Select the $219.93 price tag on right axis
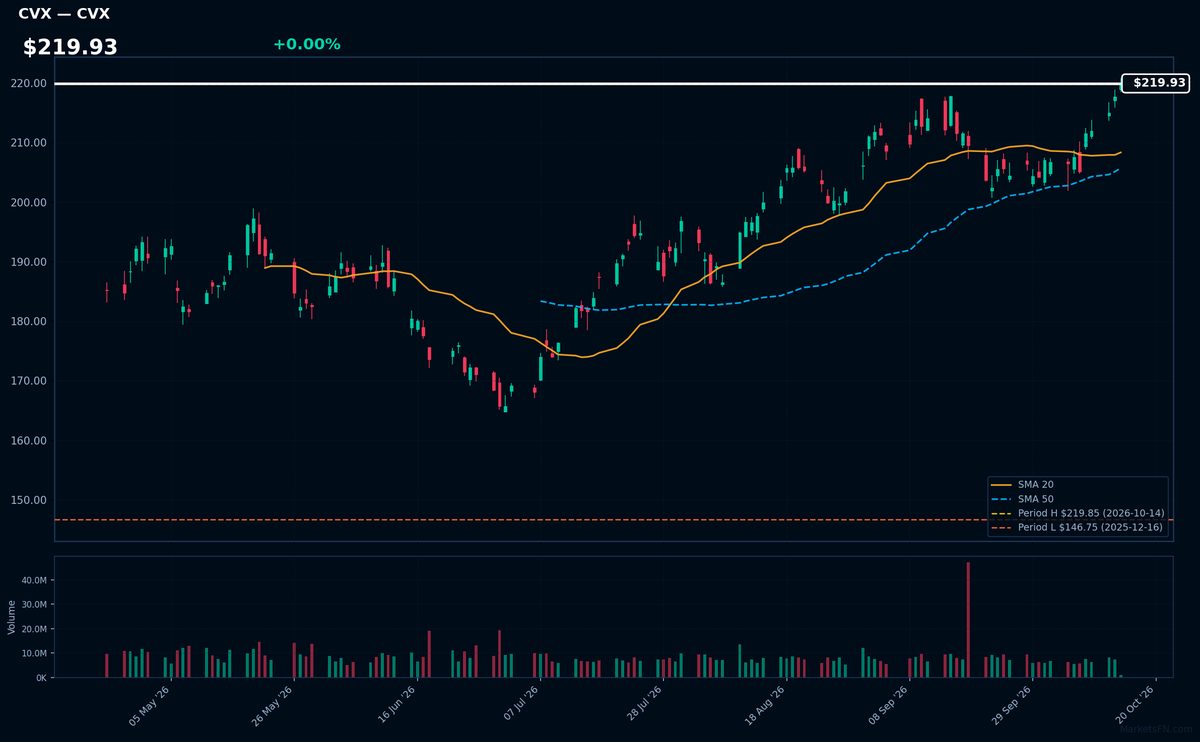 (1156, 83)
